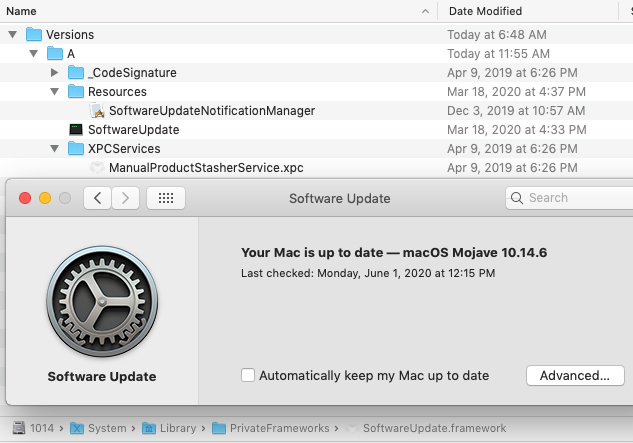
Task: Close the Software Update window
Action: (25, 198)
